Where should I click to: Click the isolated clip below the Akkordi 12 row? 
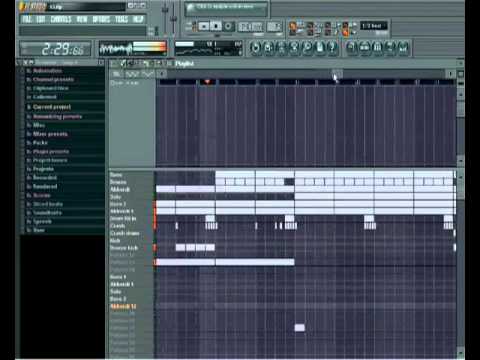tap(300, 328)
